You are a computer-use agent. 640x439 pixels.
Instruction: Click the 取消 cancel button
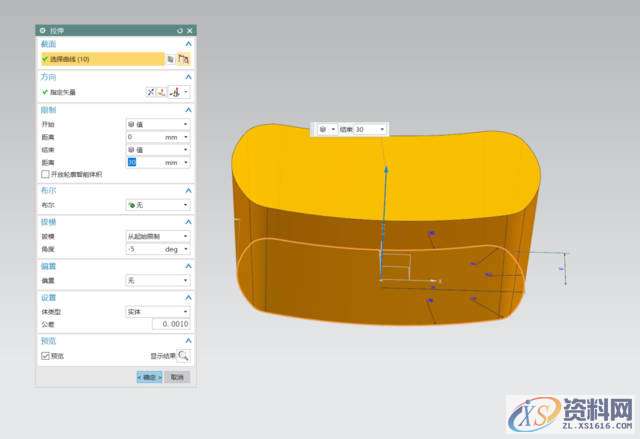click(x=176, y=377)
